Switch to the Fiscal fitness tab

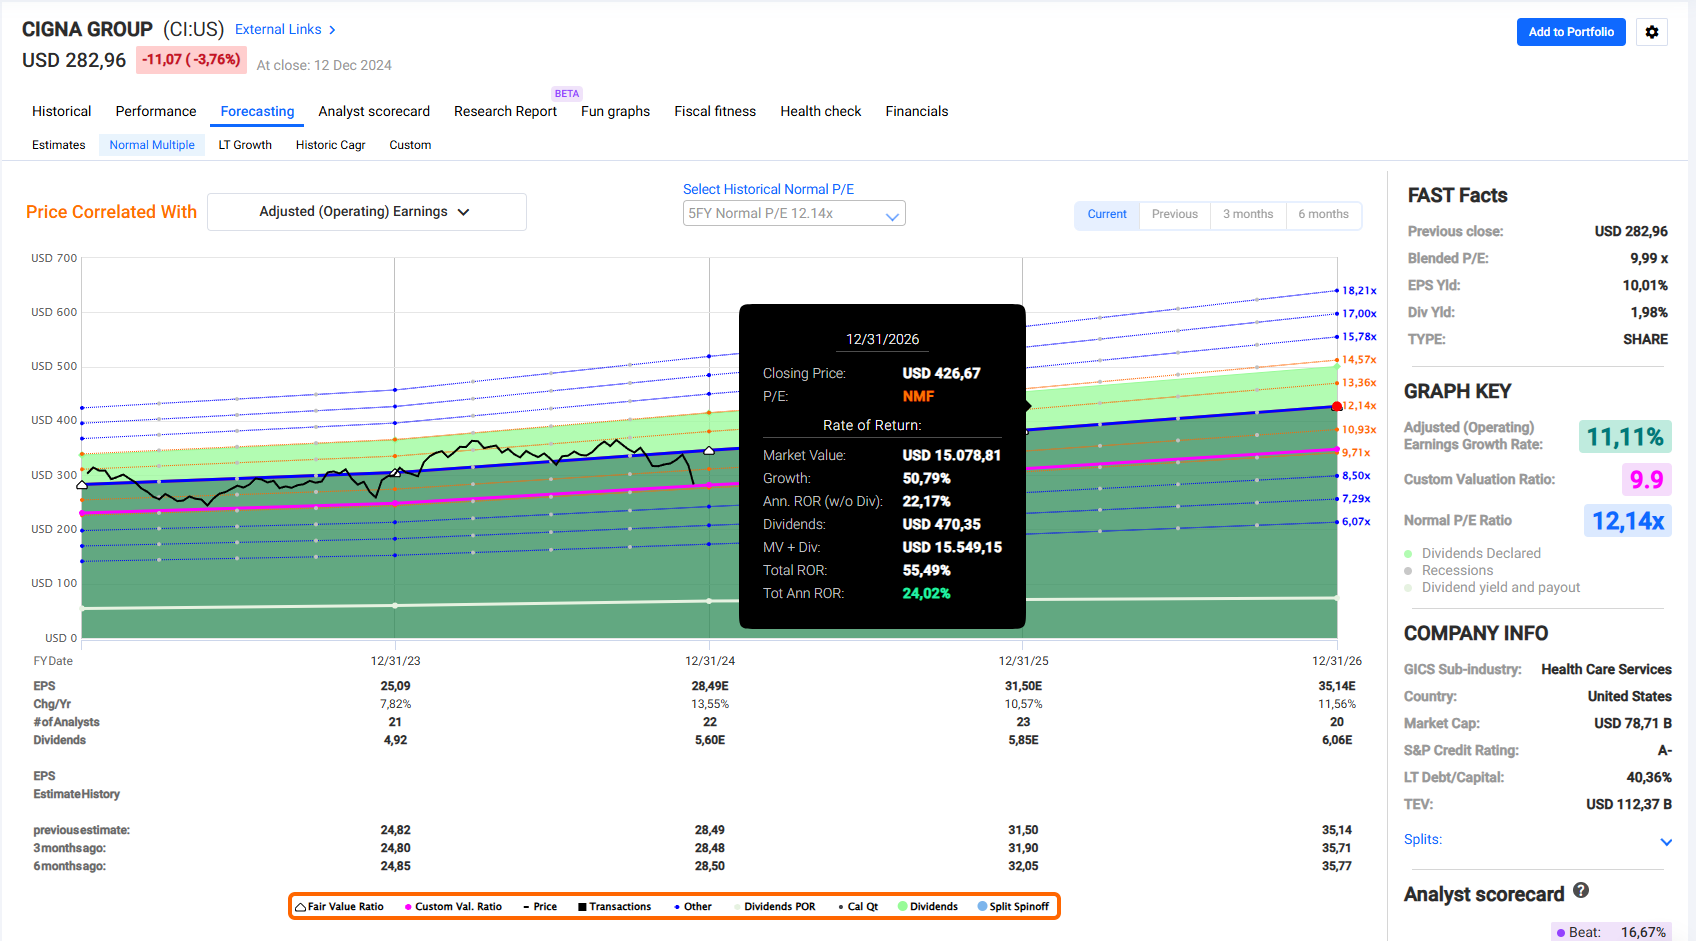click(715, 111)
